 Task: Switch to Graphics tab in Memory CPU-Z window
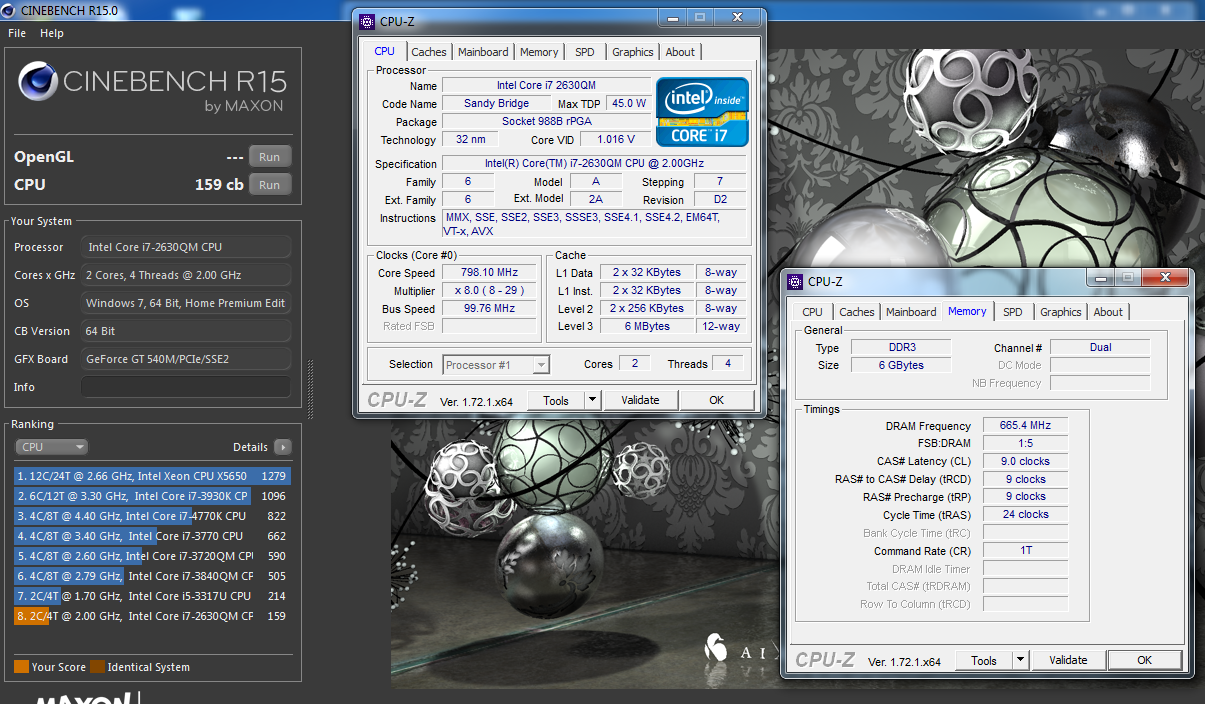click(x=1061, y=312)
